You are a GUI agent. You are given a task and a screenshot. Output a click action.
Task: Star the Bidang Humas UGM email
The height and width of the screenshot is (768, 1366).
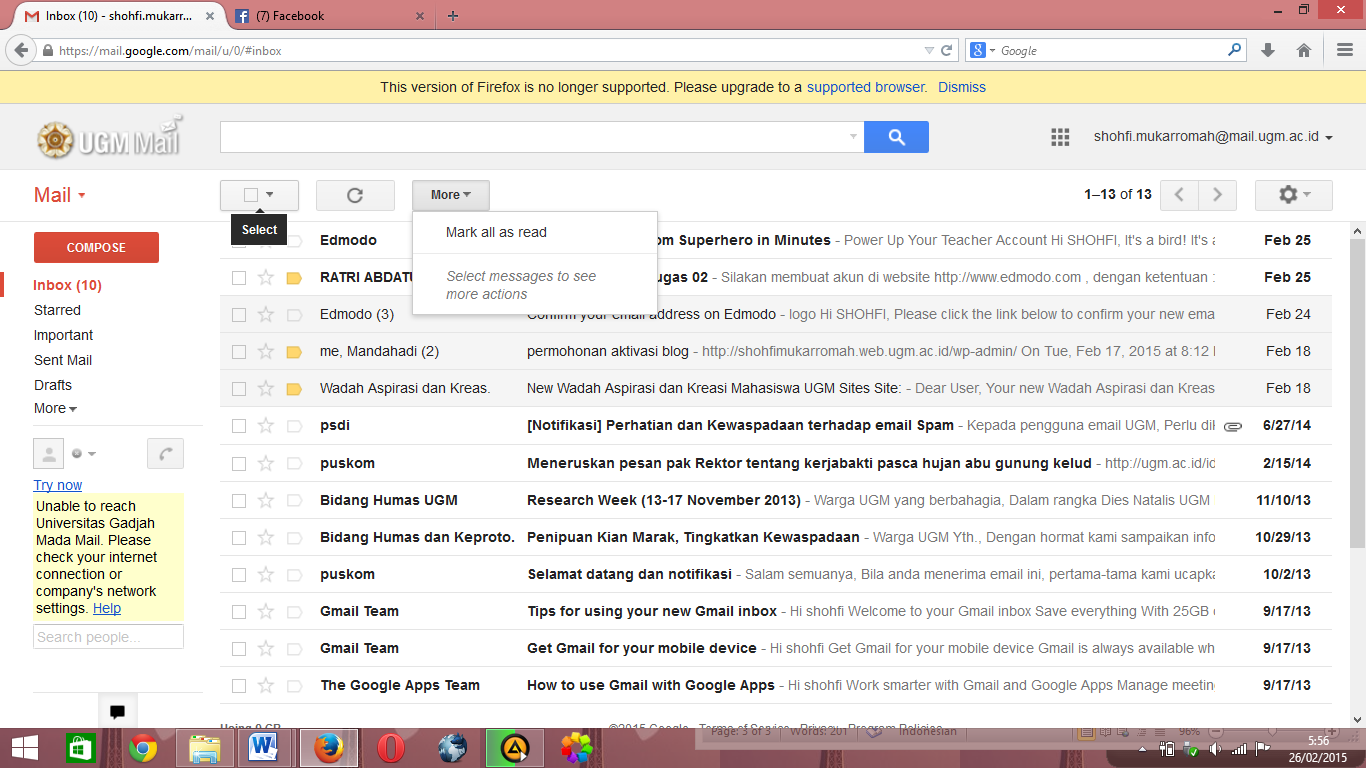point(266,500)
